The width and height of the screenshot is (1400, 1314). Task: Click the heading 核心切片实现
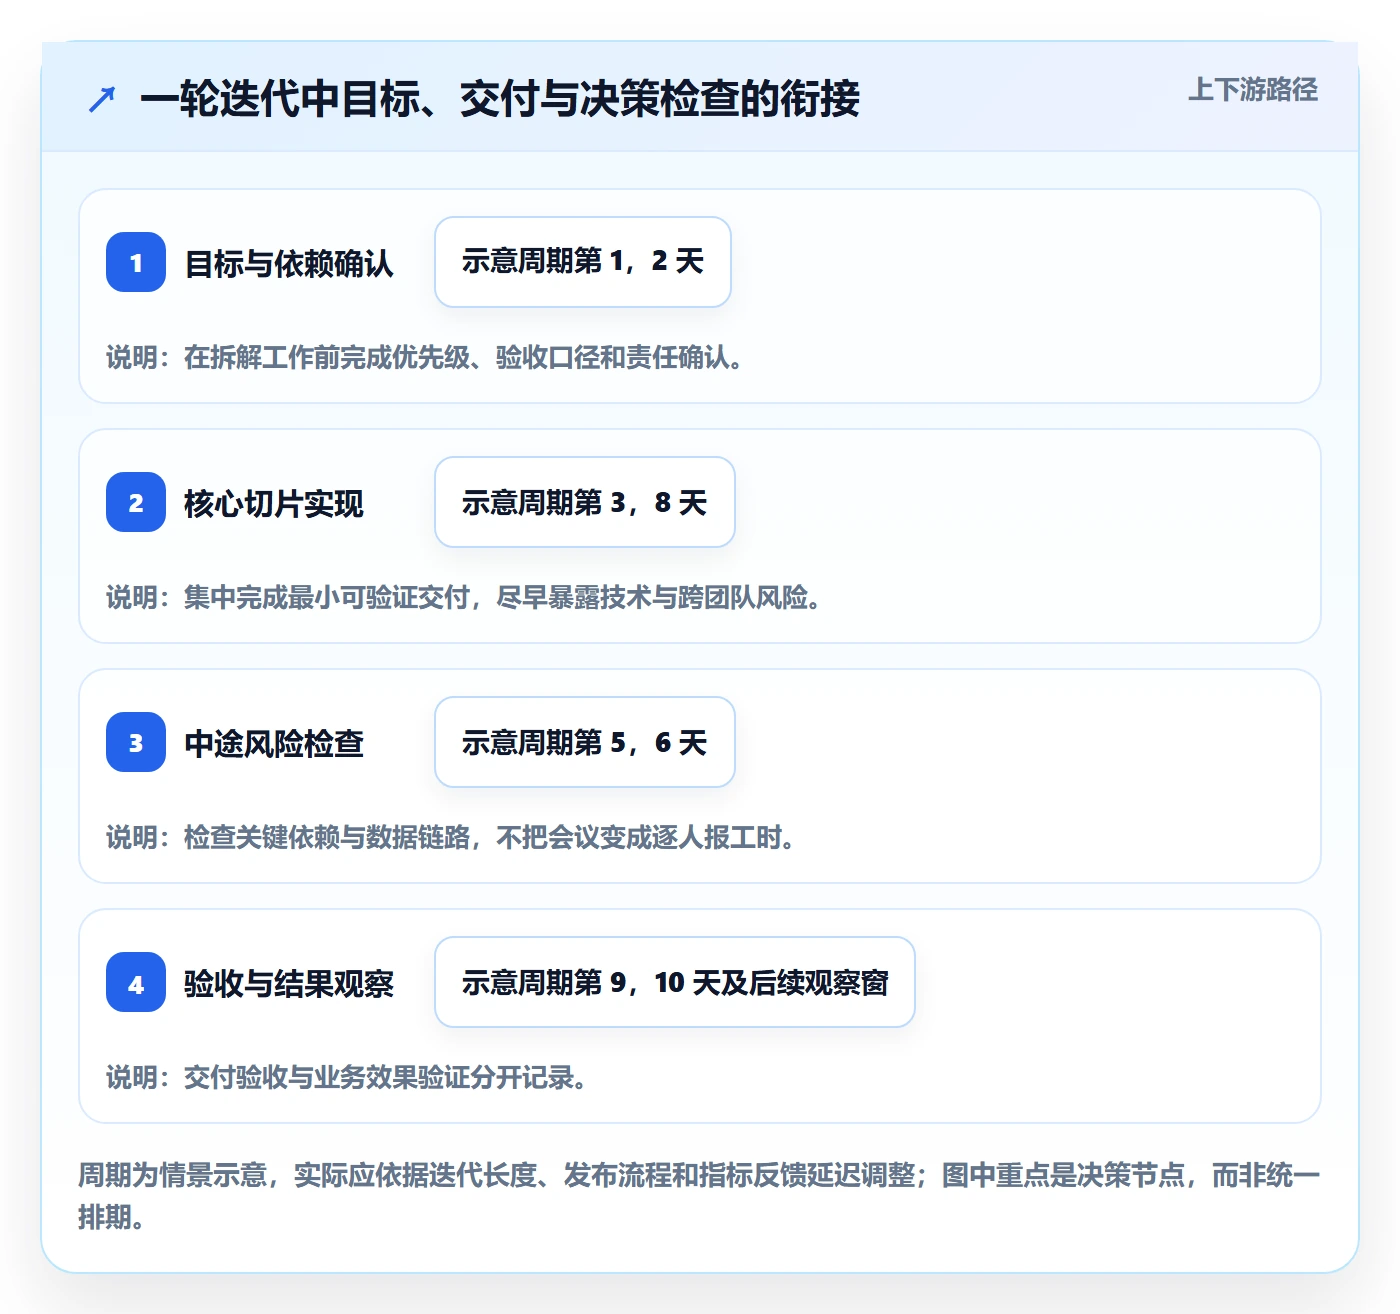coord(274,504)
